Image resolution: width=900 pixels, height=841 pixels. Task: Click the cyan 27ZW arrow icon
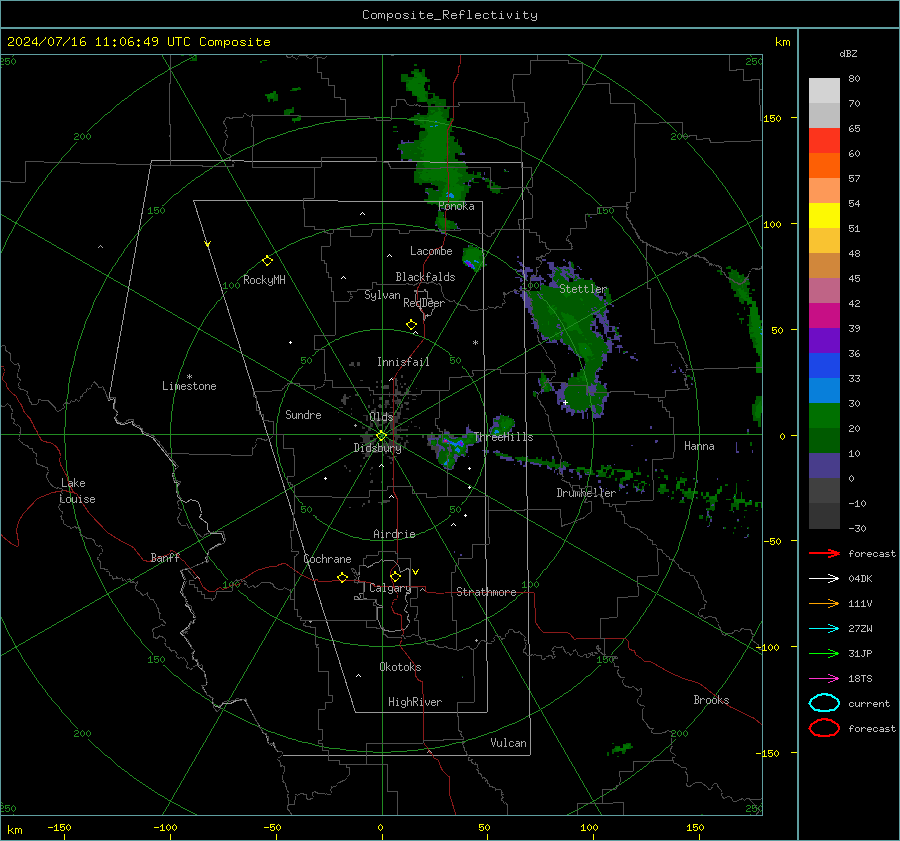click(x=824, y=629)
